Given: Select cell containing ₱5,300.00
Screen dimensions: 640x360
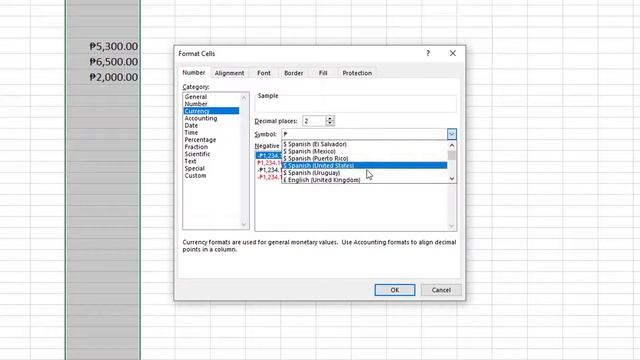Looking at the screenshot, I should click(x=103, y=46).
